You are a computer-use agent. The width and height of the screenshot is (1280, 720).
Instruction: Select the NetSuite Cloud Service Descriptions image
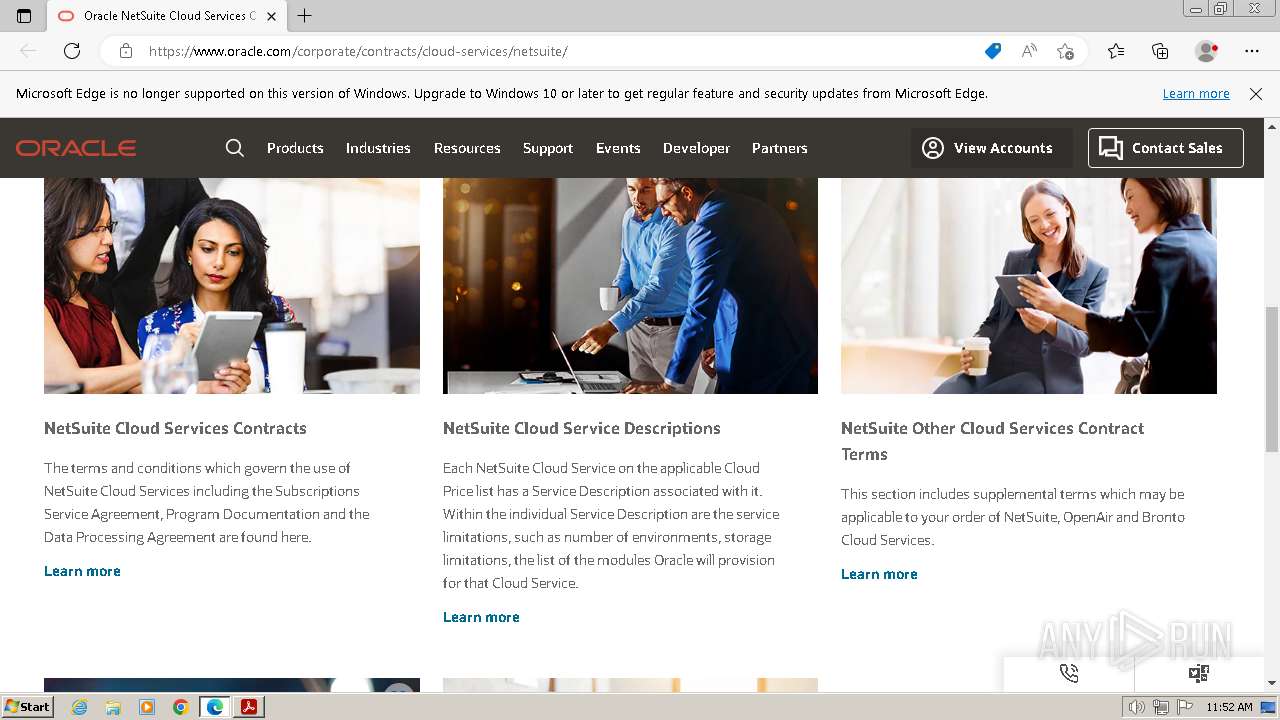point(630,286)
